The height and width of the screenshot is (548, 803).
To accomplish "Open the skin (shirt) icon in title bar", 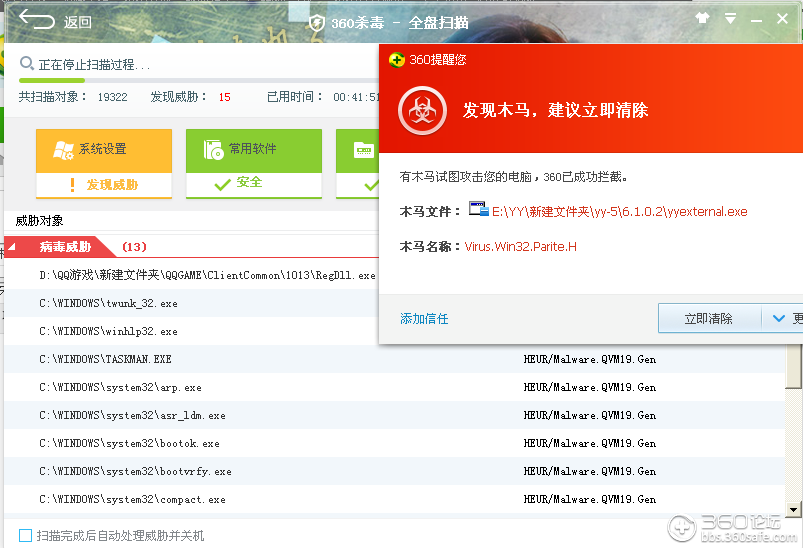I will coord(702,19).
